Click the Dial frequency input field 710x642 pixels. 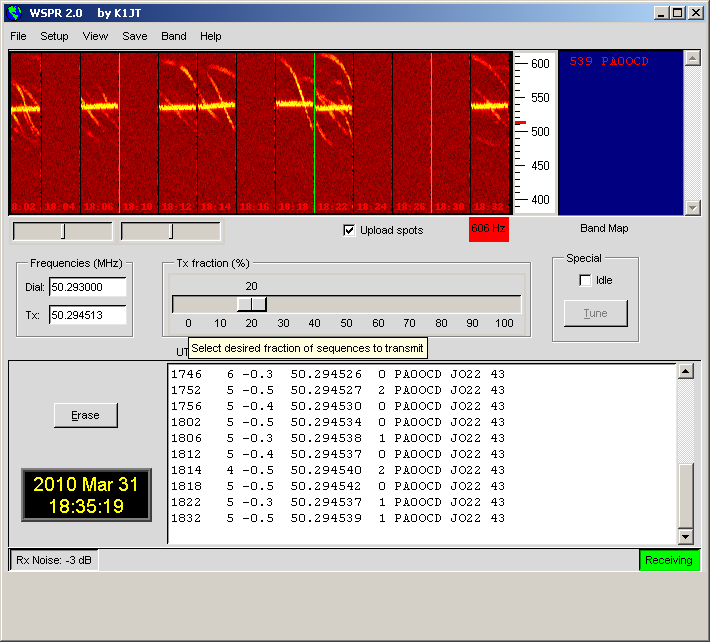(87, 287)
